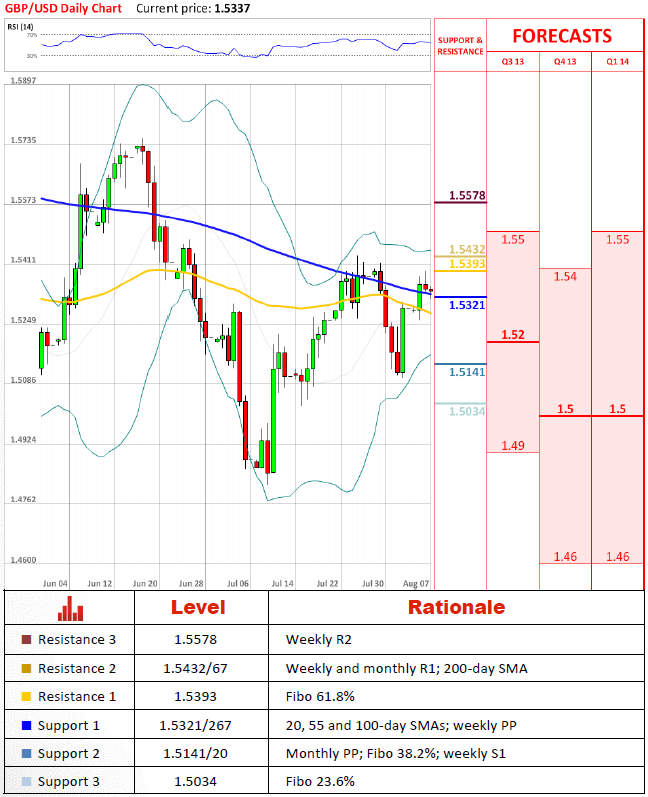The image size is (648, 797).
Task: Click the current price value 1.5337
Action: point(232,9)
